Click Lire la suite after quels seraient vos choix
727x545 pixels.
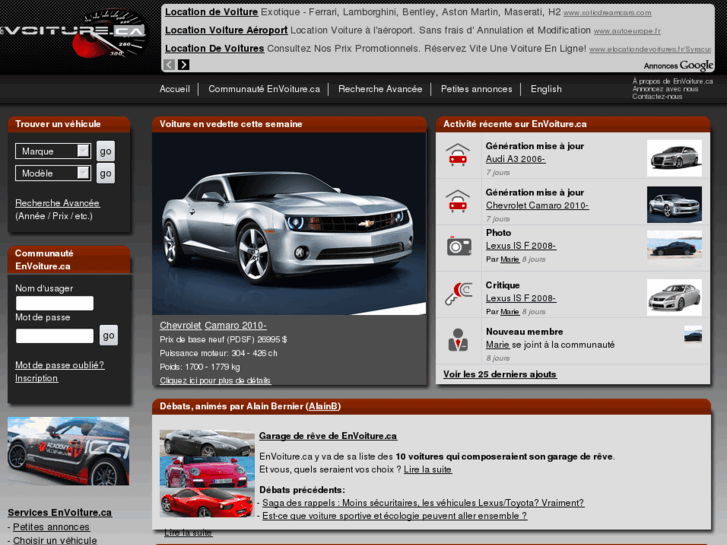pyautogui.click(x=427, y=469)
